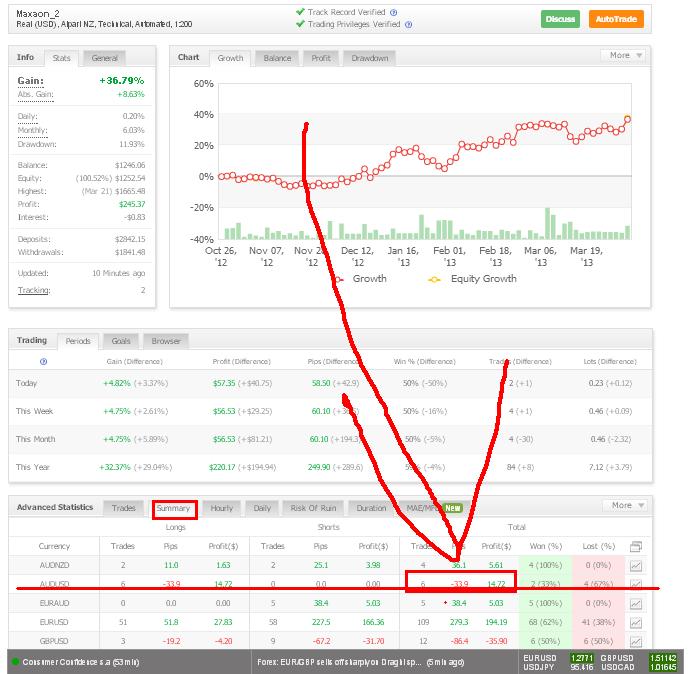Image resolution: width=690 pixels, height=674 pixels.
Task: Open the Hourly tab in Advanced Statistics
Action: (221, 508)
